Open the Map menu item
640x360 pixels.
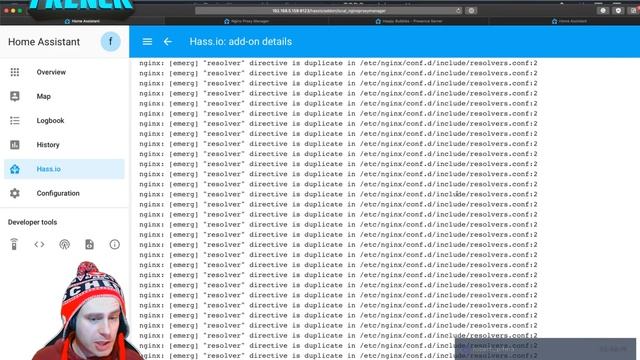(x=64, y=96)
